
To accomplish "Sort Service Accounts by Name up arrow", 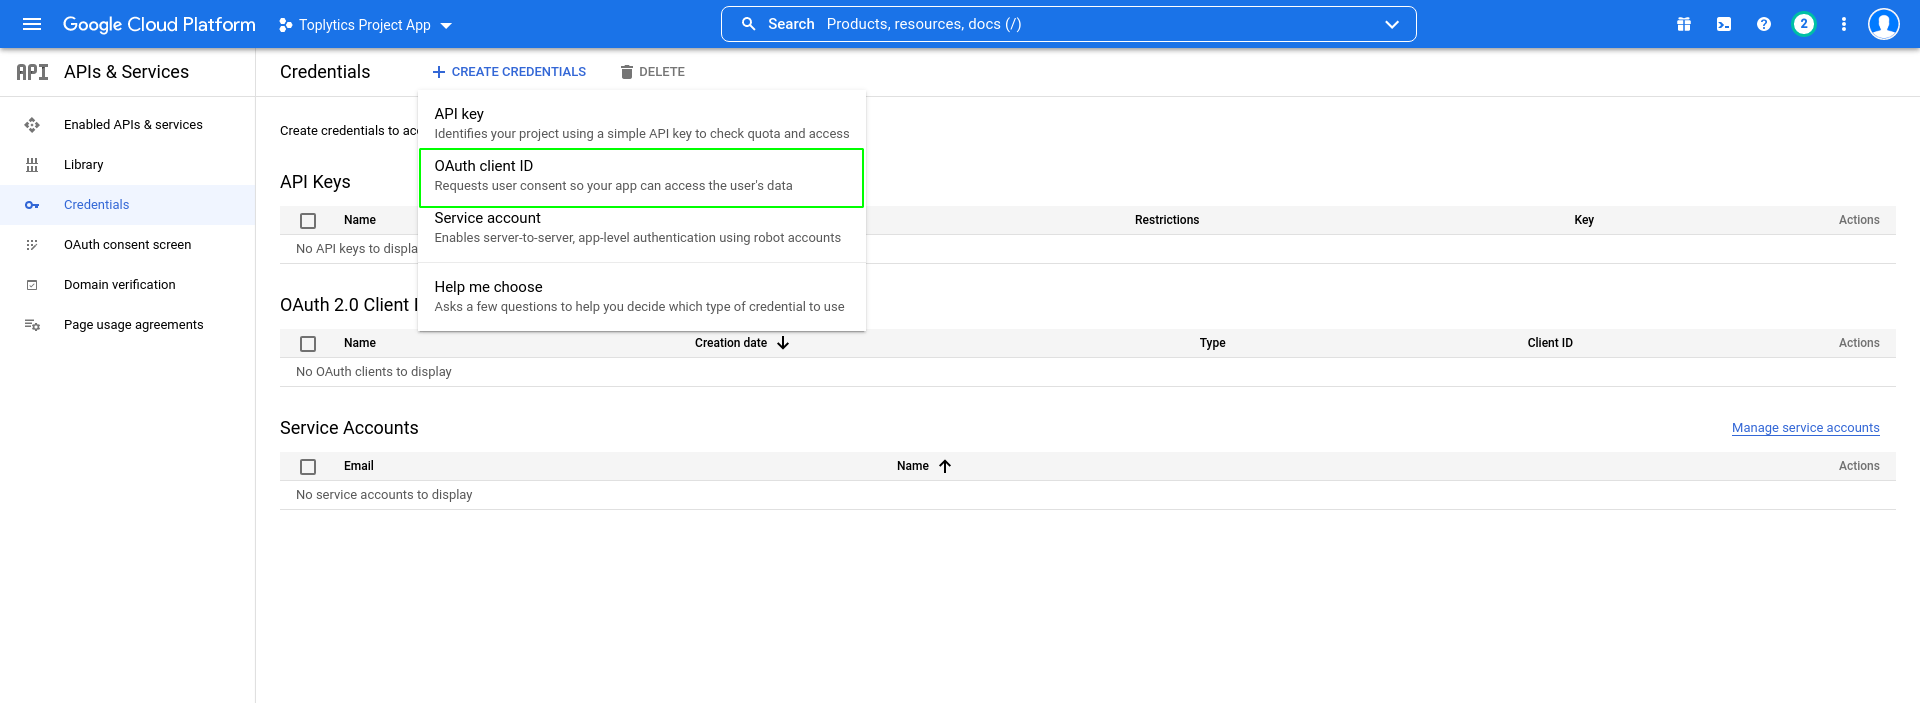I will click(x=945, y=466).
